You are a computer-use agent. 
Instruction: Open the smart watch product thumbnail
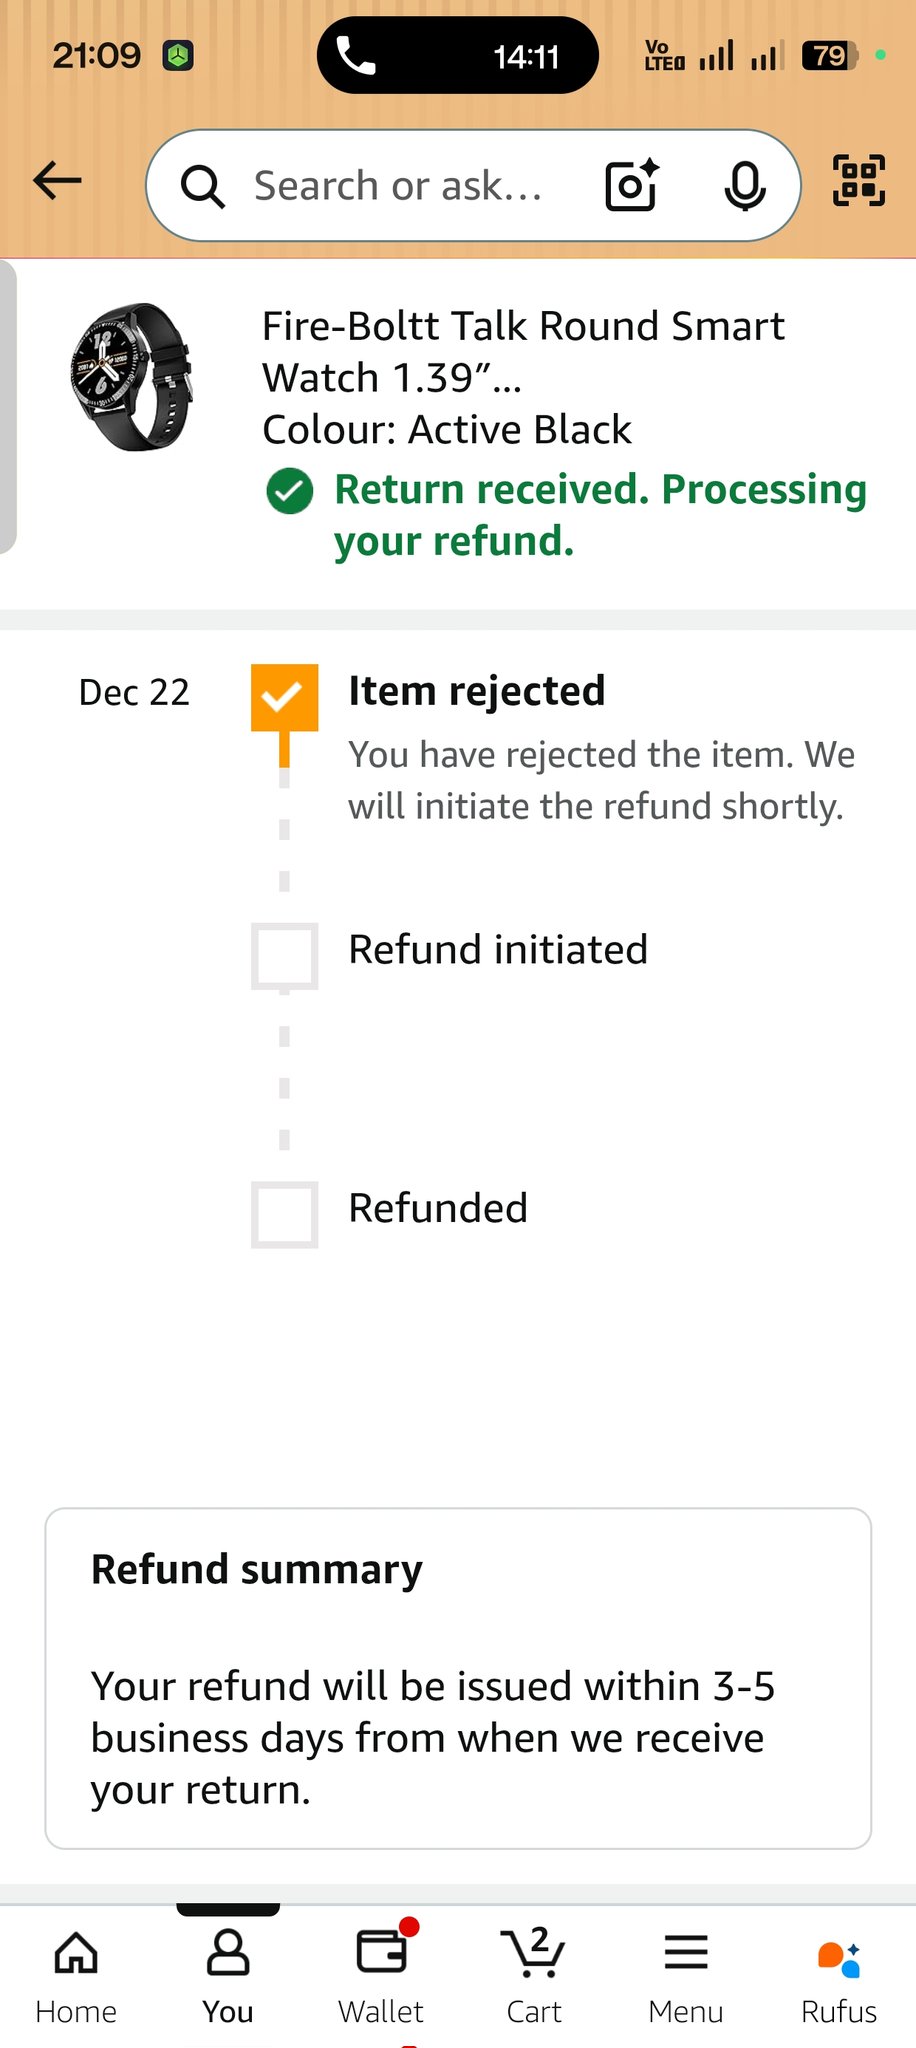tap(131, 377)
